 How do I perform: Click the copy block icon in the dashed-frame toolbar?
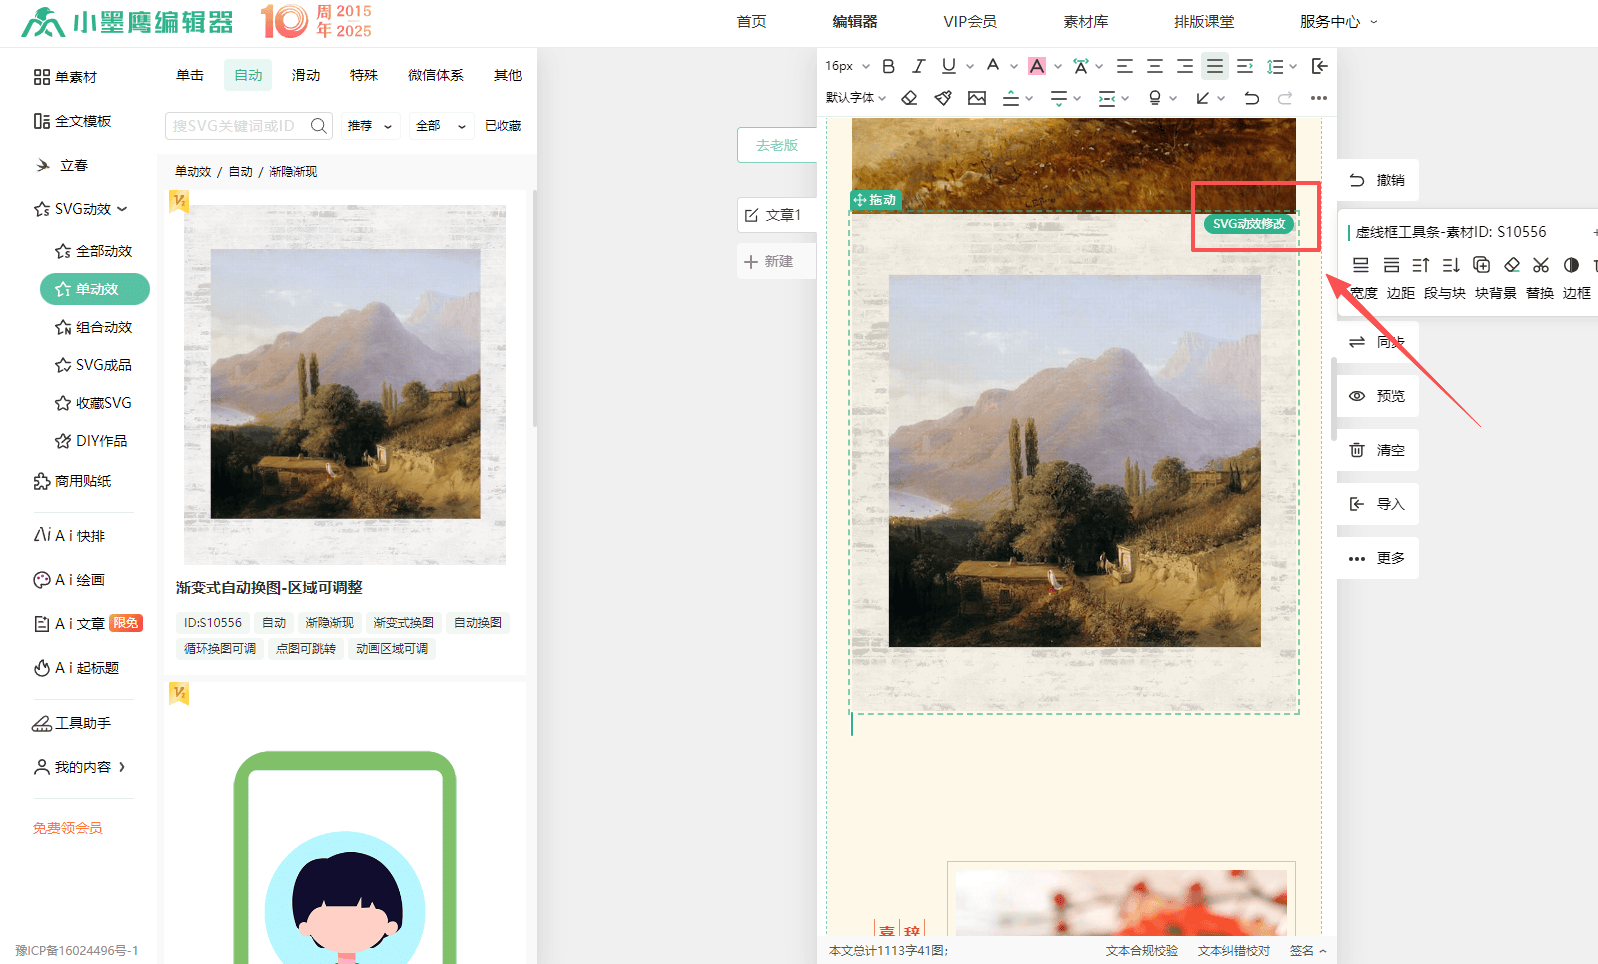1481,265
